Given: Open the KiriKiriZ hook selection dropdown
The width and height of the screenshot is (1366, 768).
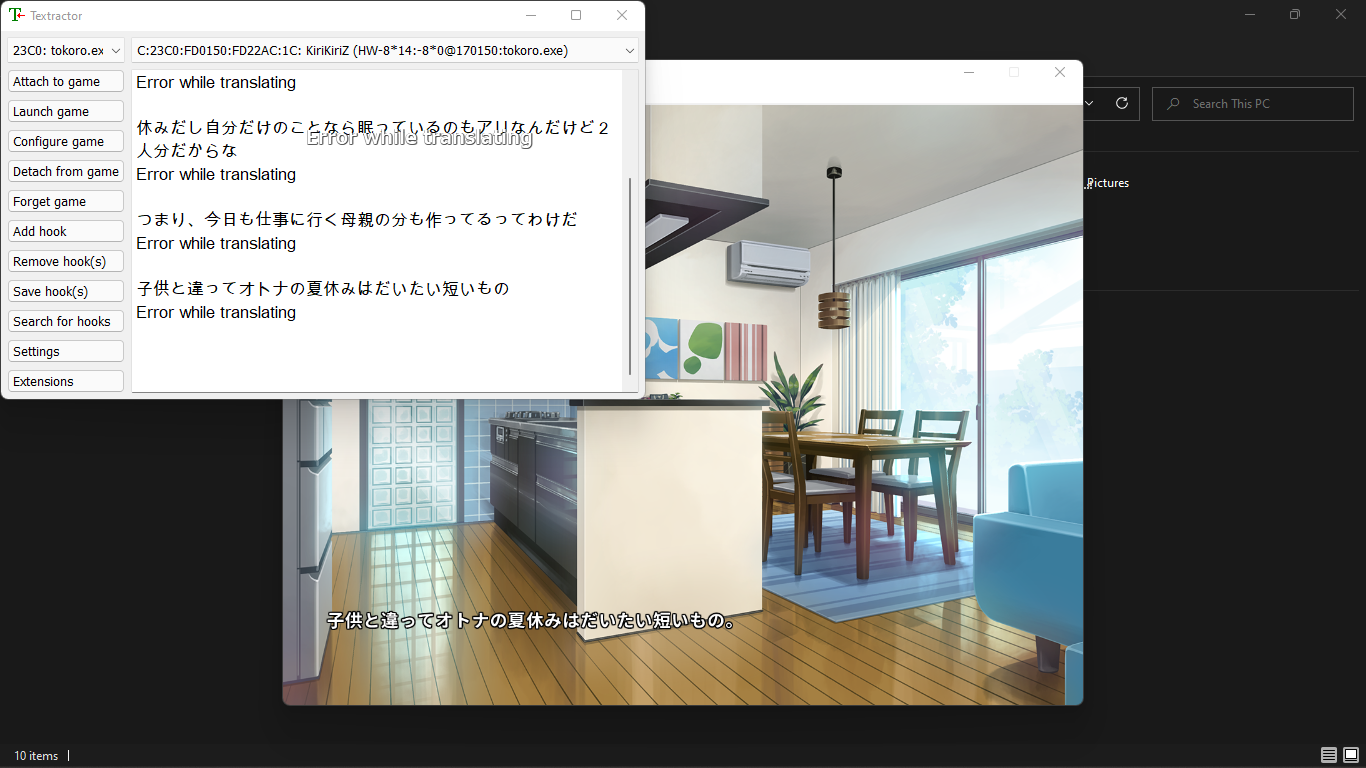Looking at the screenshot, I should tap(627, 50).
